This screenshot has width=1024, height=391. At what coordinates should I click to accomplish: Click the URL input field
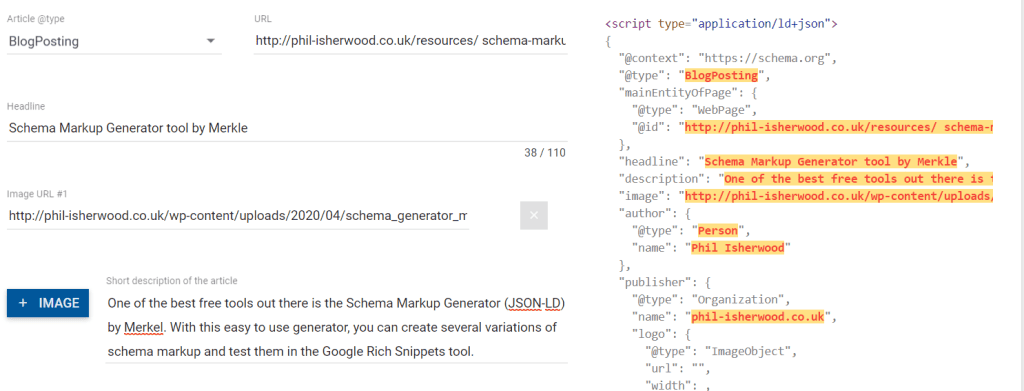click(410, 42)
